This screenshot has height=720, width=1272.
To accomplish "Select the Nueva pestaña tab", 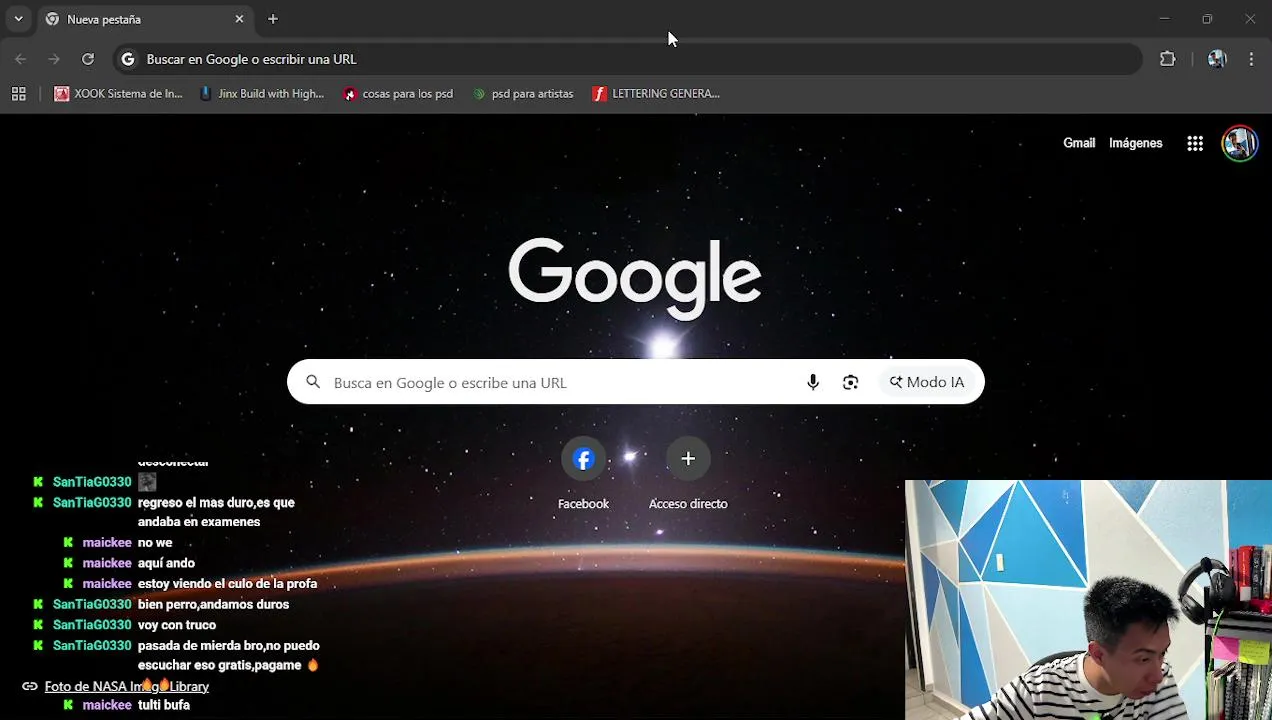I will 145,19.
